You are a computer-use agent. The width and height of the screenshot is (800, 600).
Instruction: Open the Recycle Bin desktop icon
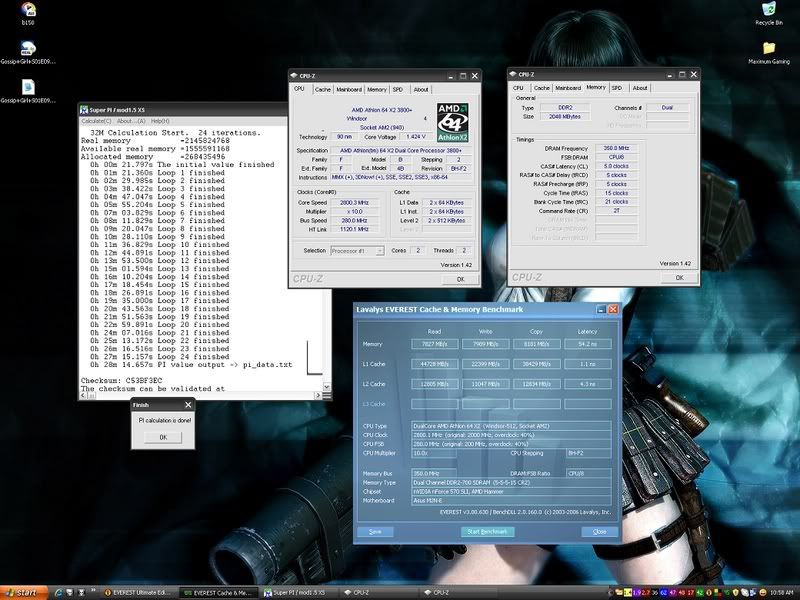coord(768,12)
